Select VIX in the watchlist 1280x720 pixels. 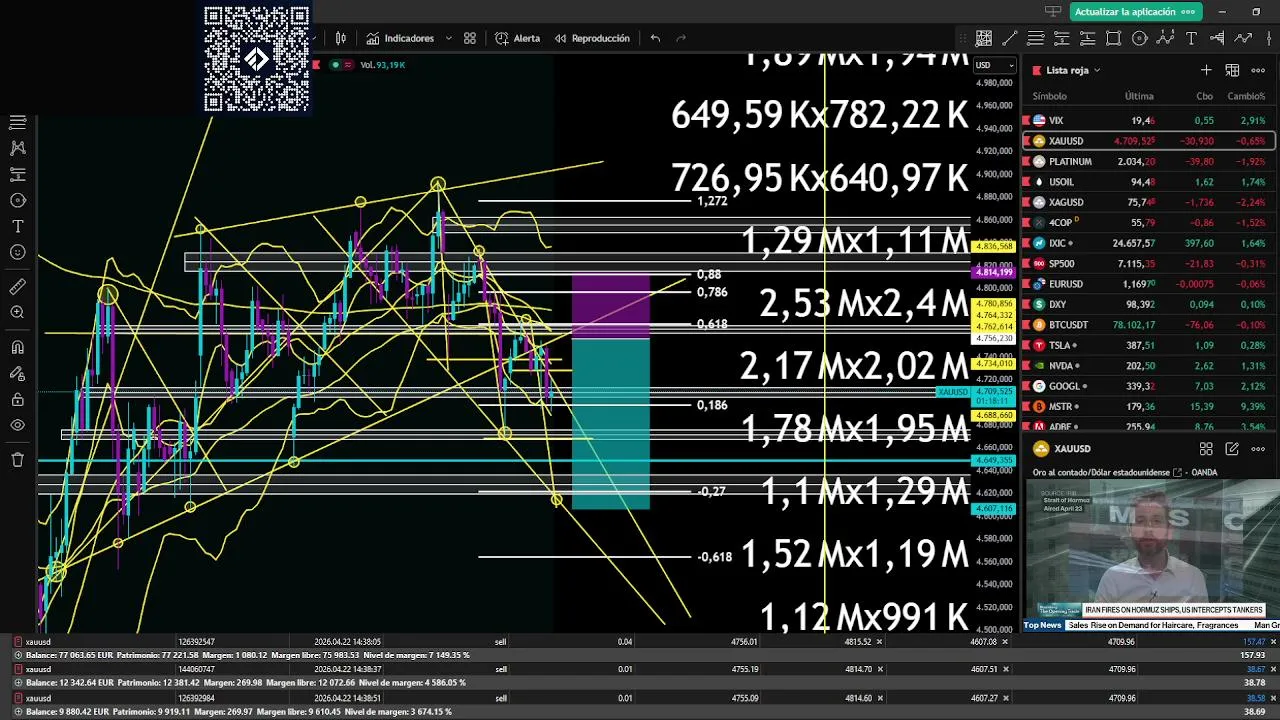tap(1148, 120)
